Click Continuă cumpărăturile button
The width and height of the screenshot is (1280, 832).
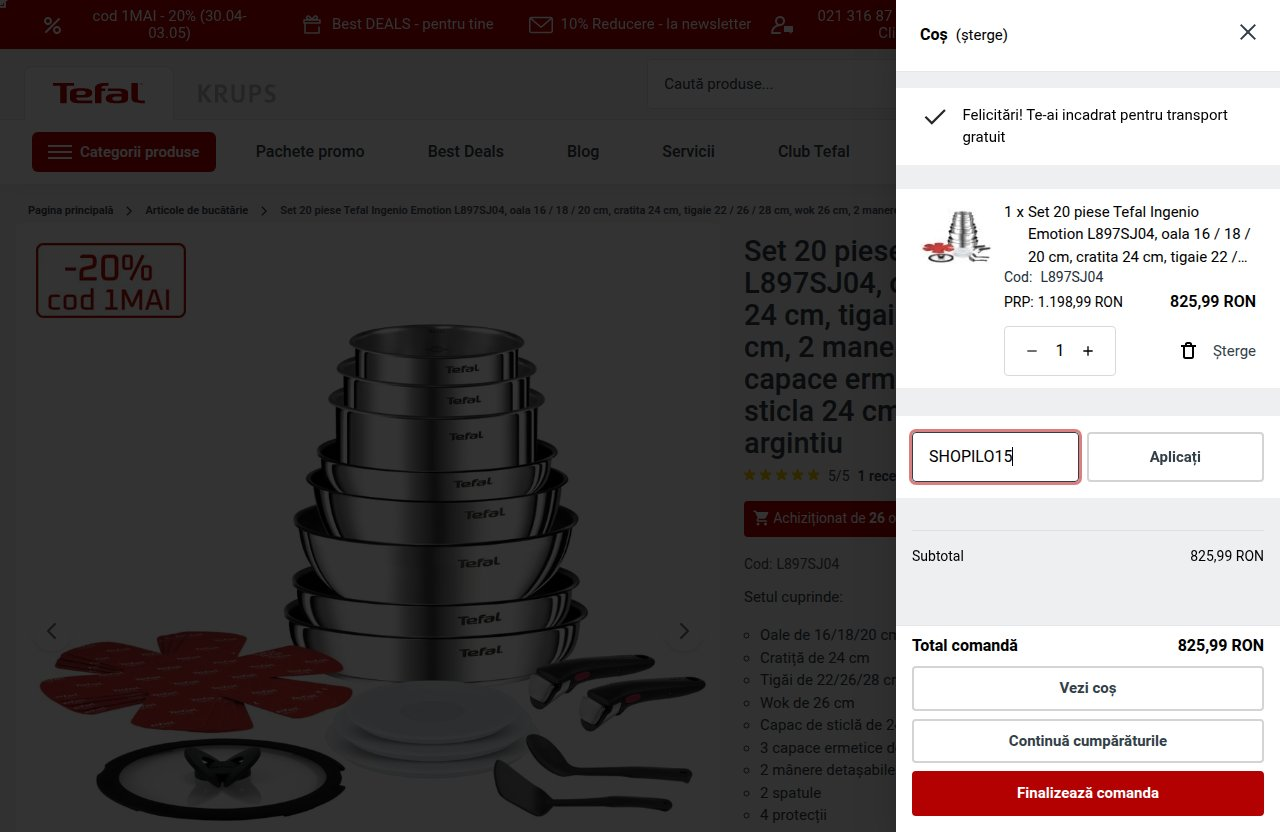tap(1088, 741)
